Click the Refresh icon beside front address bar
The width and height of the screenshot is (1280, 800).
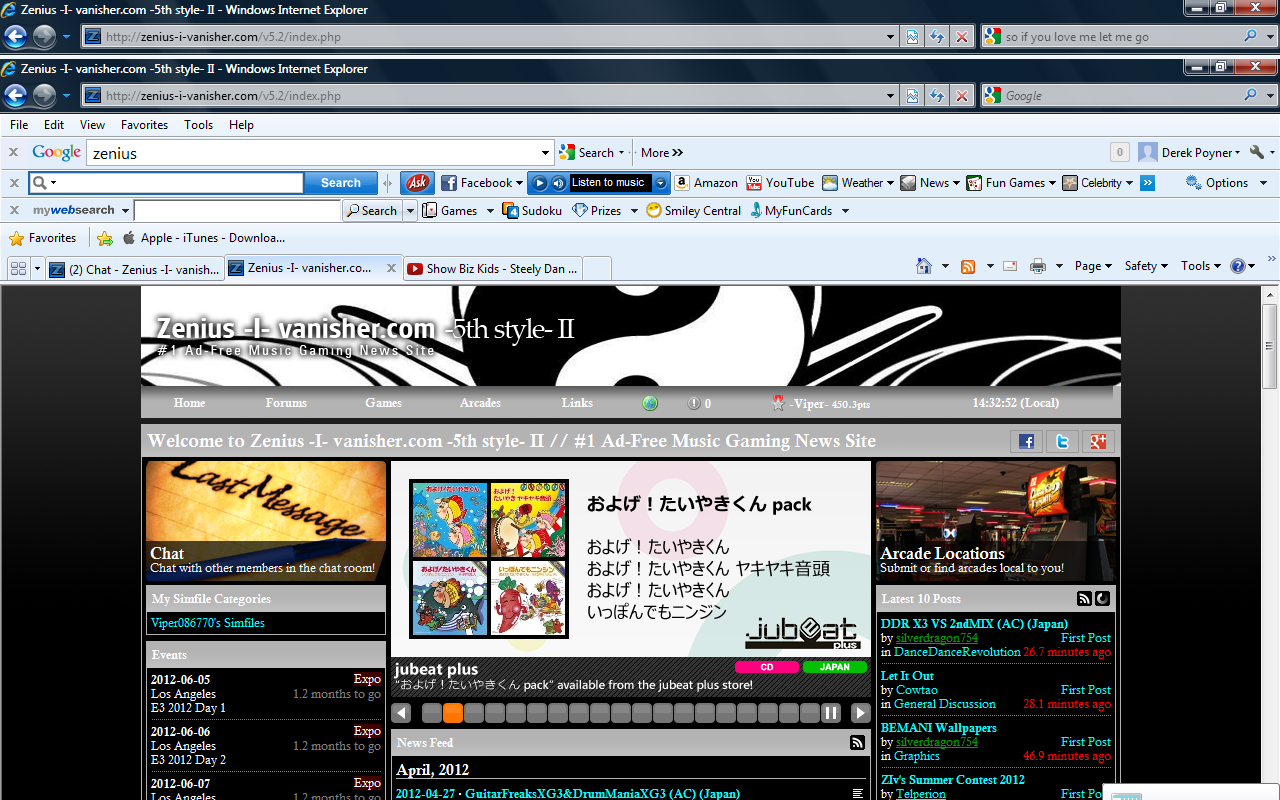(x=937, y=96)
